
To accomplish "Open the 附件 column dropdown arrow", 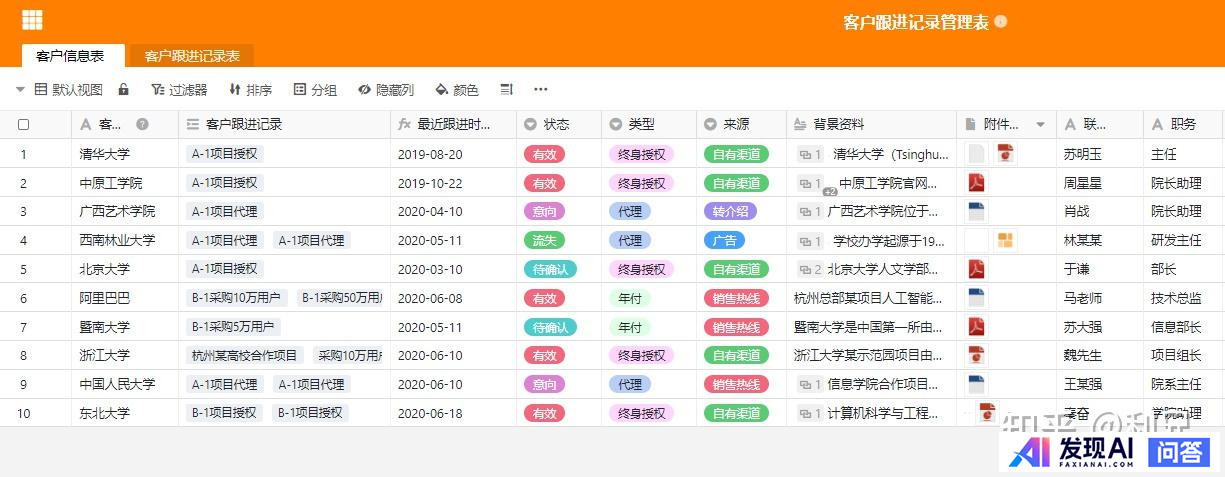I will (1040, 125).
